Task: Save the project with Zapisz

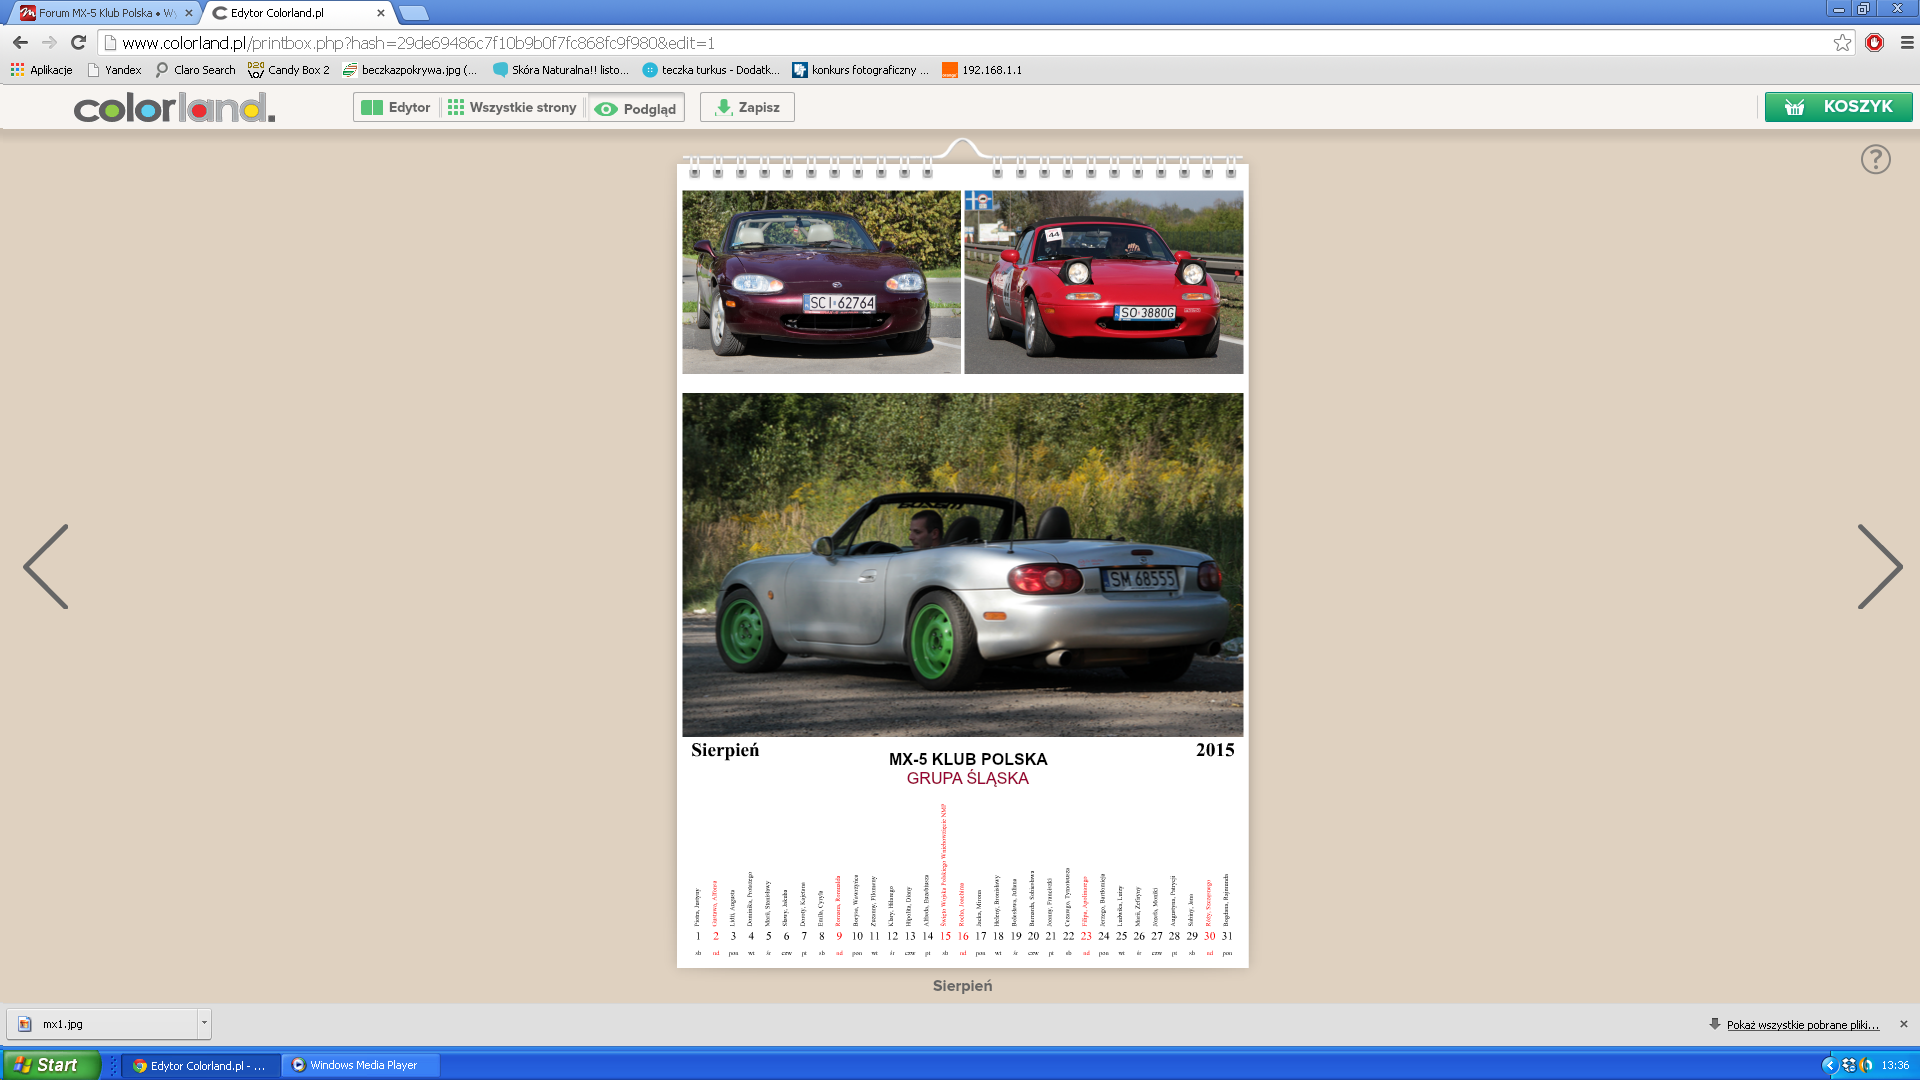Action: [x=747, y=107]
